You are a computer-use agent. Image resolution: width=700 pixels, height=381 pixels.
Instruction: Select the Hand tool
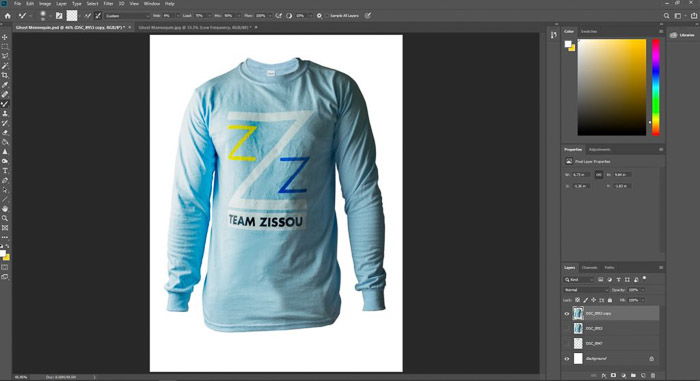pyautogui.click(x=5, y=209)
